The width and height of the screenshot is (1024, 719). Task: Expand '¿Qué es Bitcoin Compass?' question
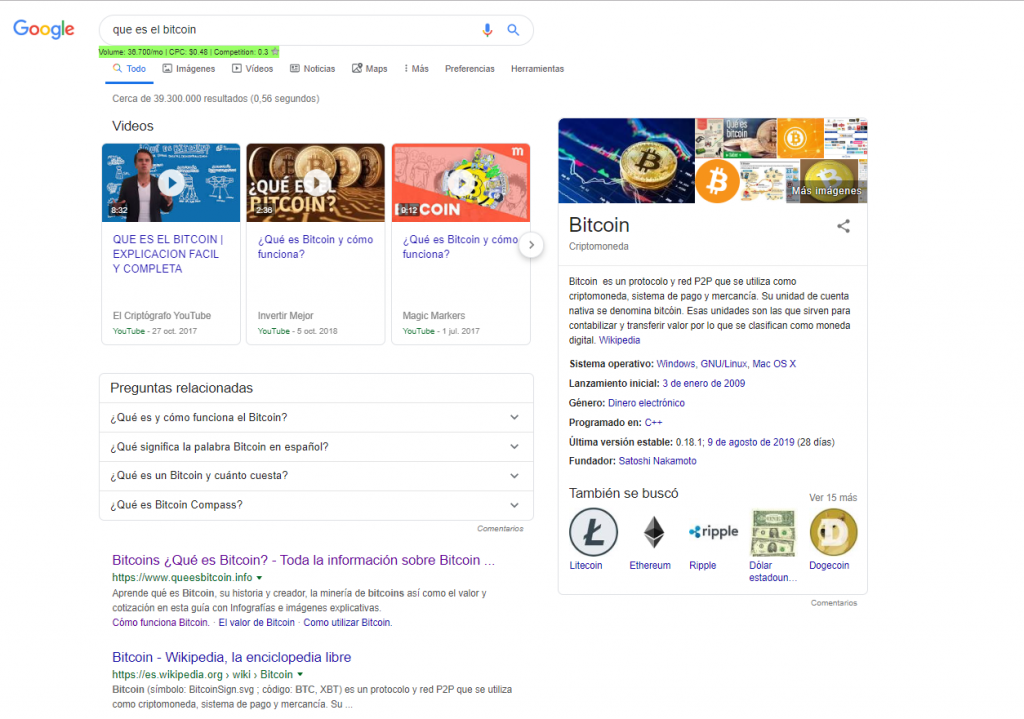[x=316, y=505]
